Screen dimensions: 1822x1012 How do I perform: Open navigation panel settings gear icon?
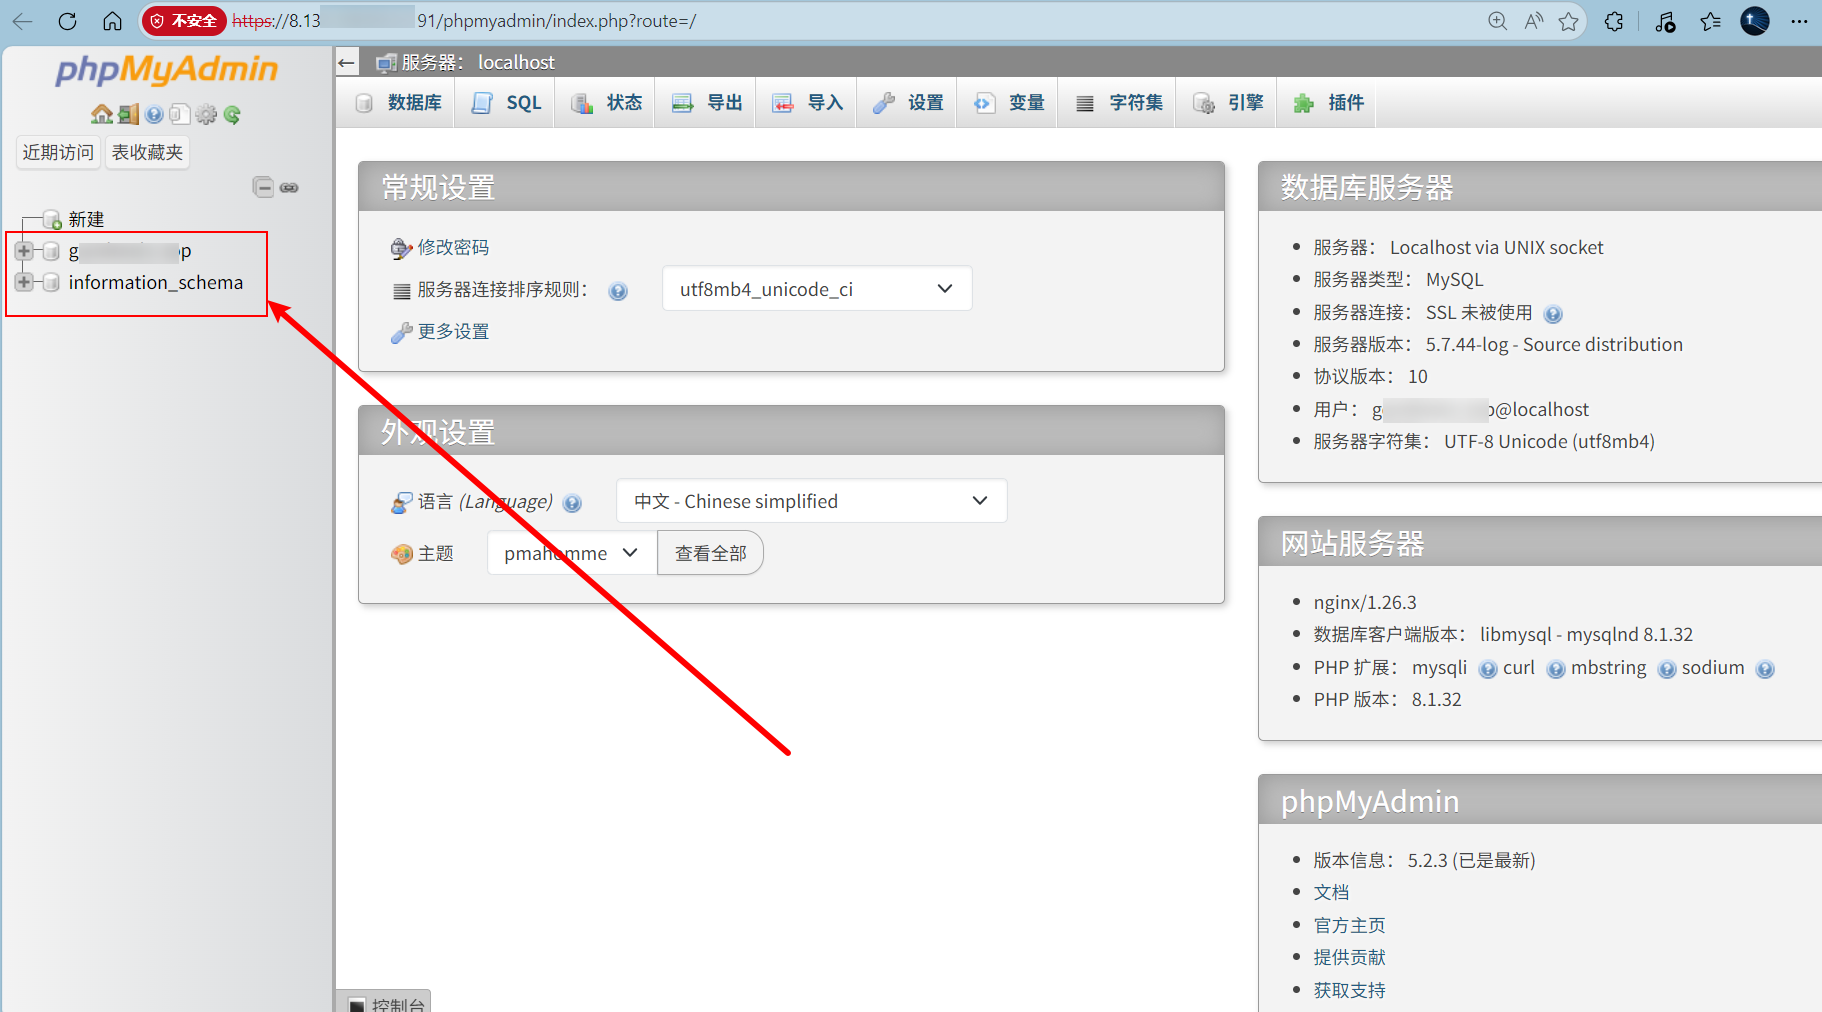coord(206,114)
